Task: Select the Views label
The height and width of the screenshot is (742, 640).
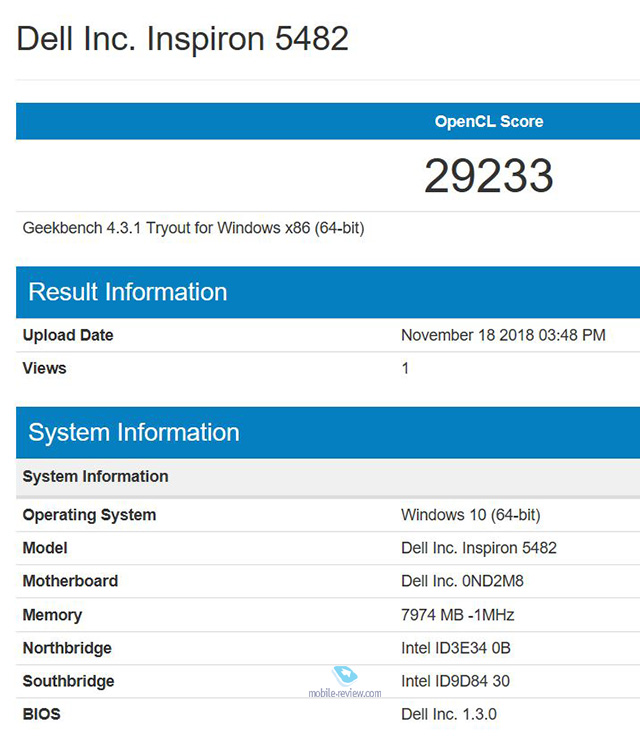Action: point(44,368)
